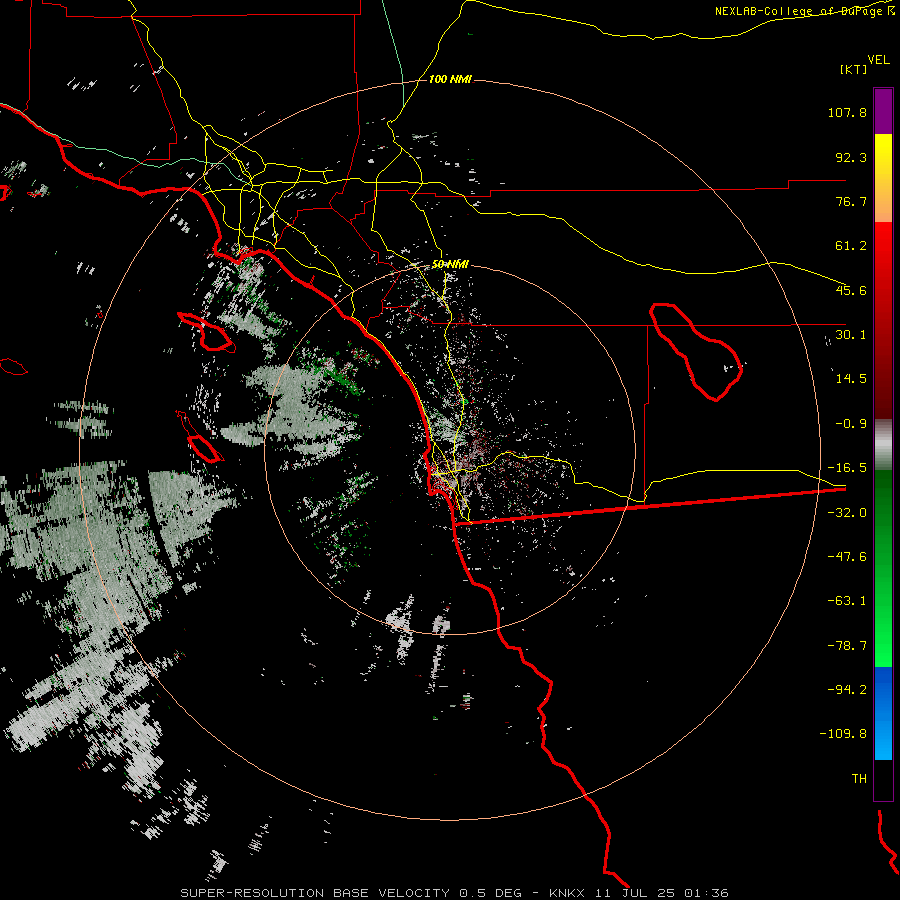
Task: Click the -47.6 velocity scale value
Action: pos(847,556)
